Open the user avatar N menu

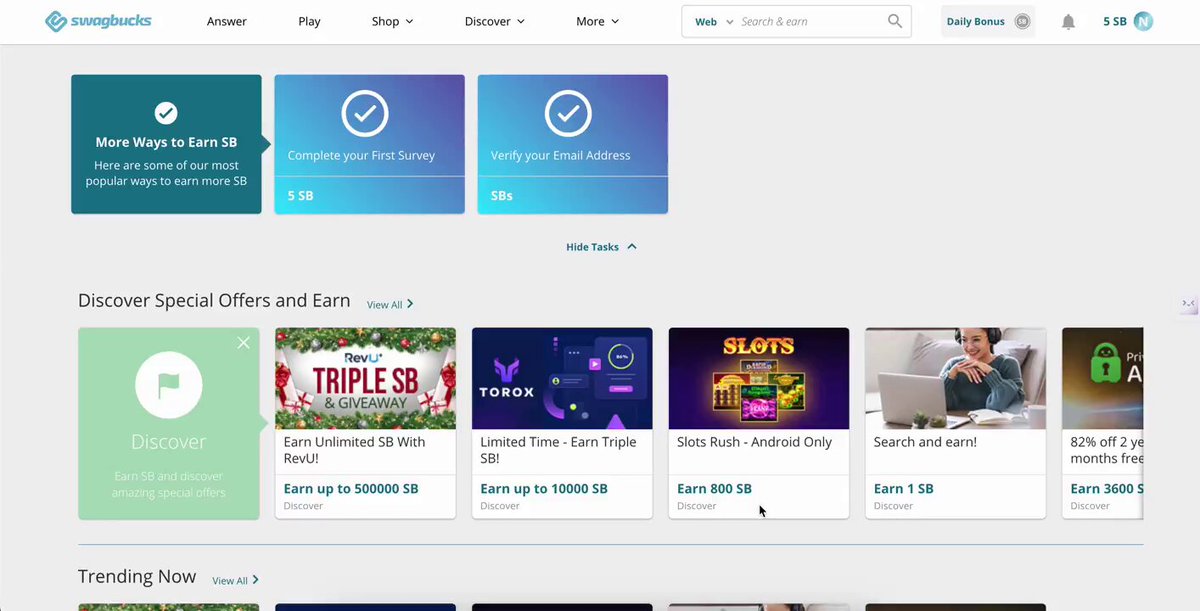(1143, 21)
